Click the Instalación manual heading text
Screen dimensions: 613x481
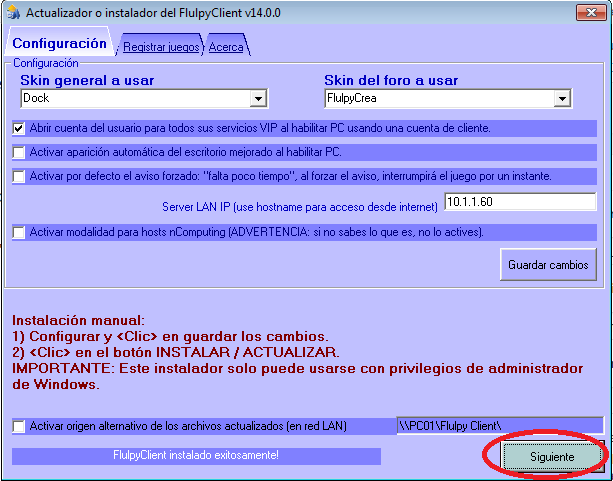pos(79,320)
